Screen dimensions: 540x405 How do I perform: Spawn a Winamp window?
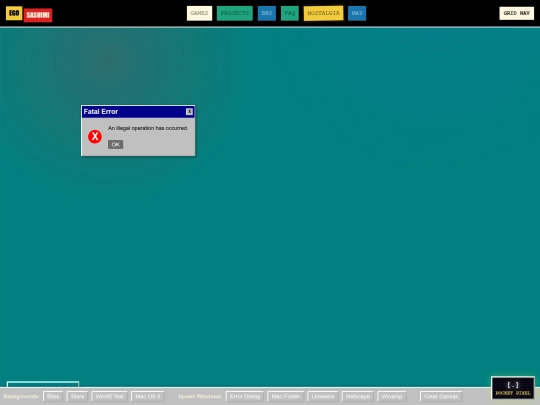tap(392, 396)
